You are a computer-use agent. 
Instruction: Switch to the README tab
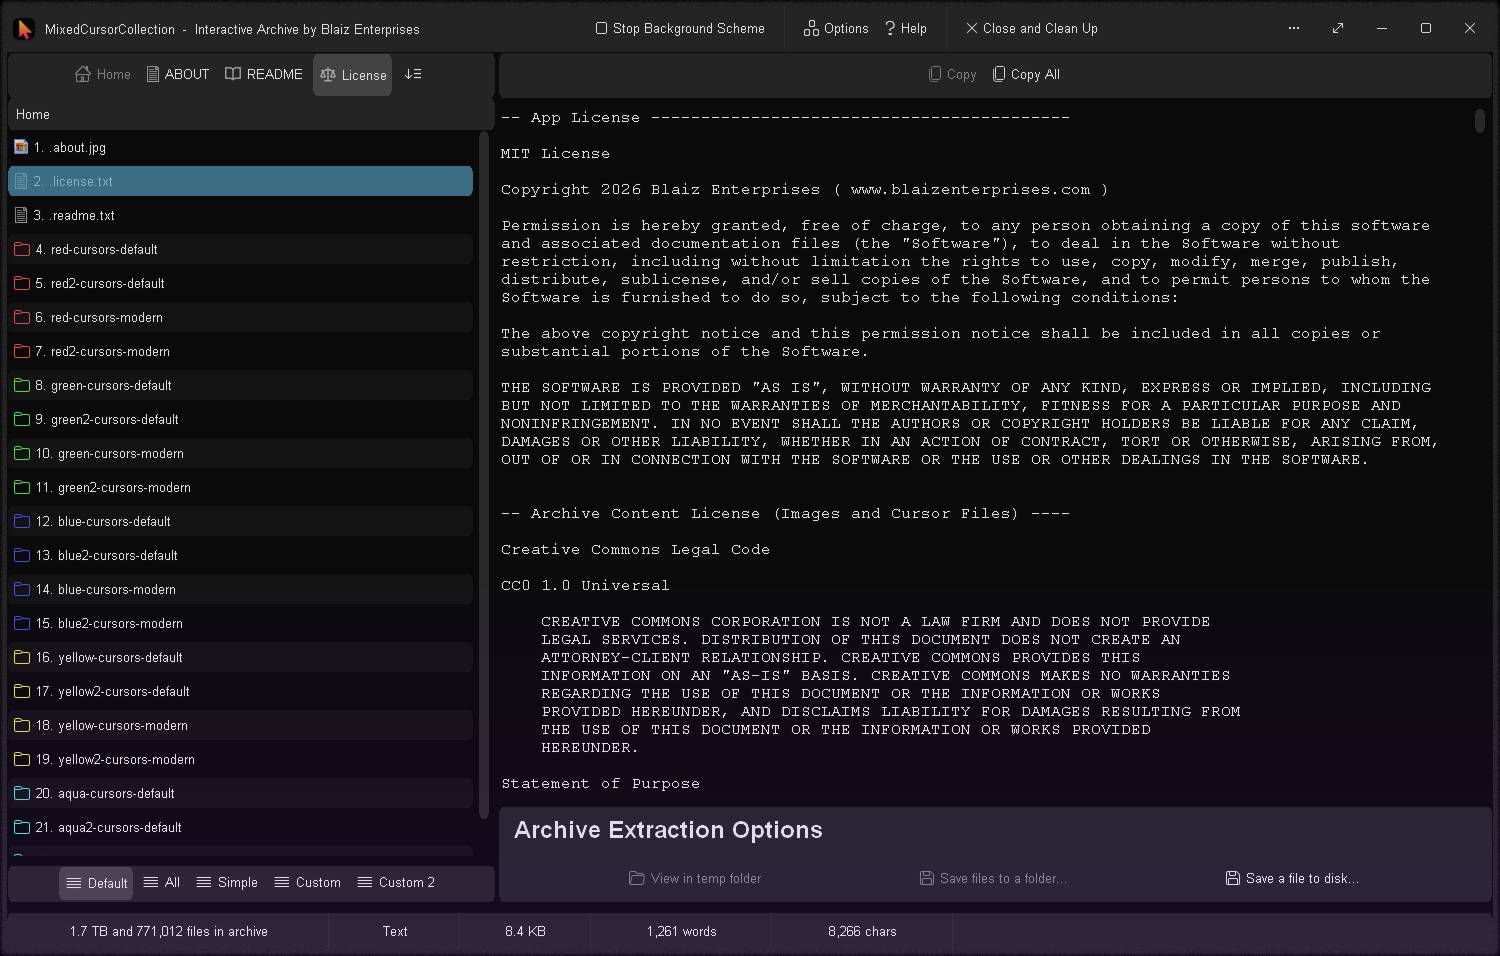[264, 74]
